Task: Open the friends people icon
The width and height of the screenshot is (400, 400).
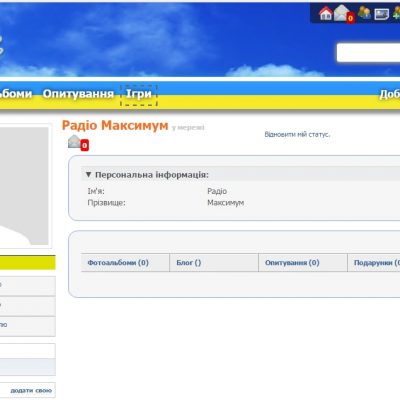Action: [x=364, y=13]
